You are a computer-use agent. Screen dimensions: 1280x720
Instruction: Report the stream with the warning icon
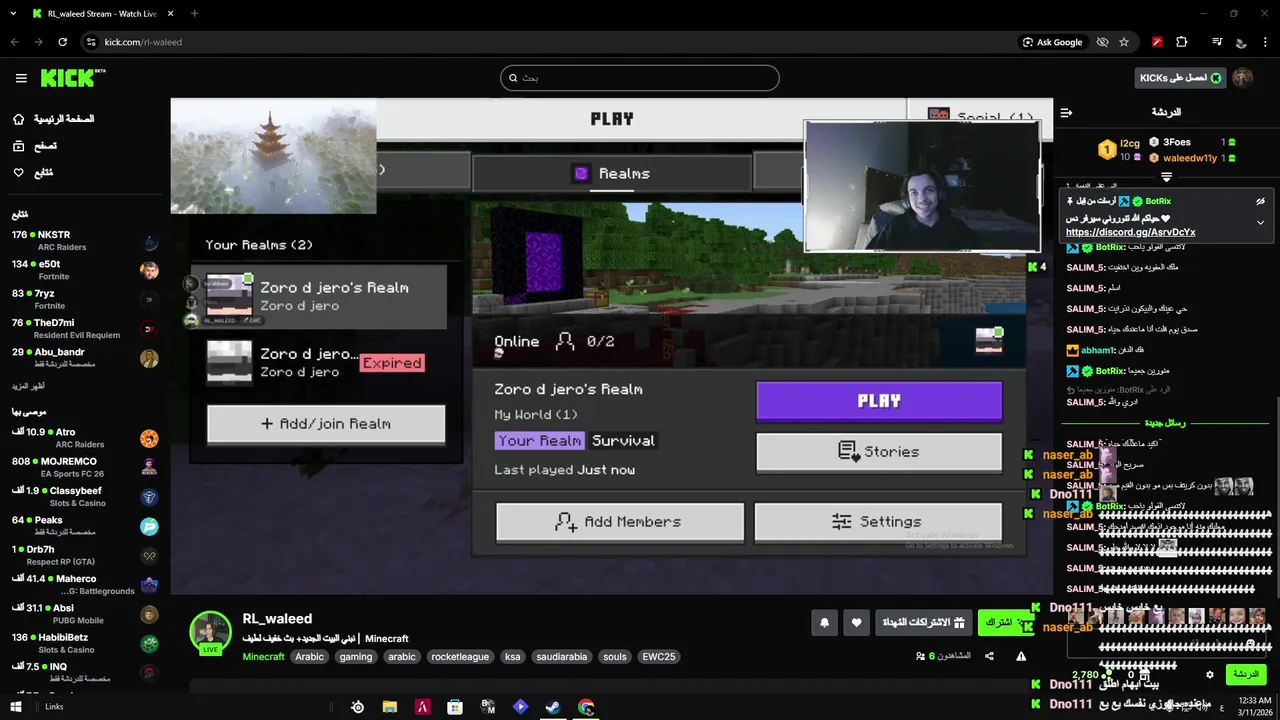coord(1021,656)
